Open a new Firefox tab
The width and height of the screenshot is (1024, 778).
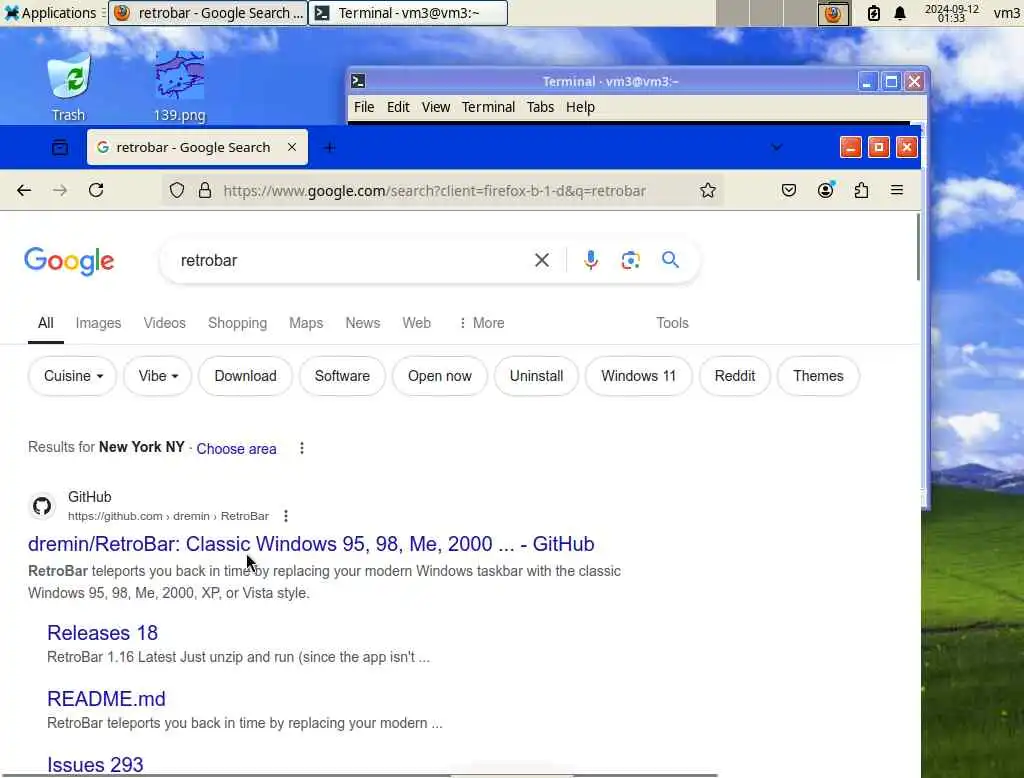[330, 148]
